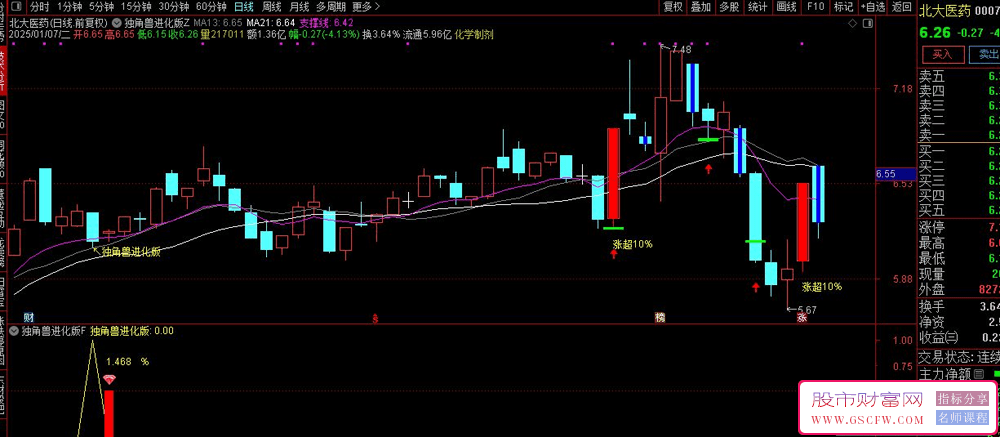The width and height of the screenshot is (1000, 437).
Task: Open F10 company info
Action: (815, 7)
